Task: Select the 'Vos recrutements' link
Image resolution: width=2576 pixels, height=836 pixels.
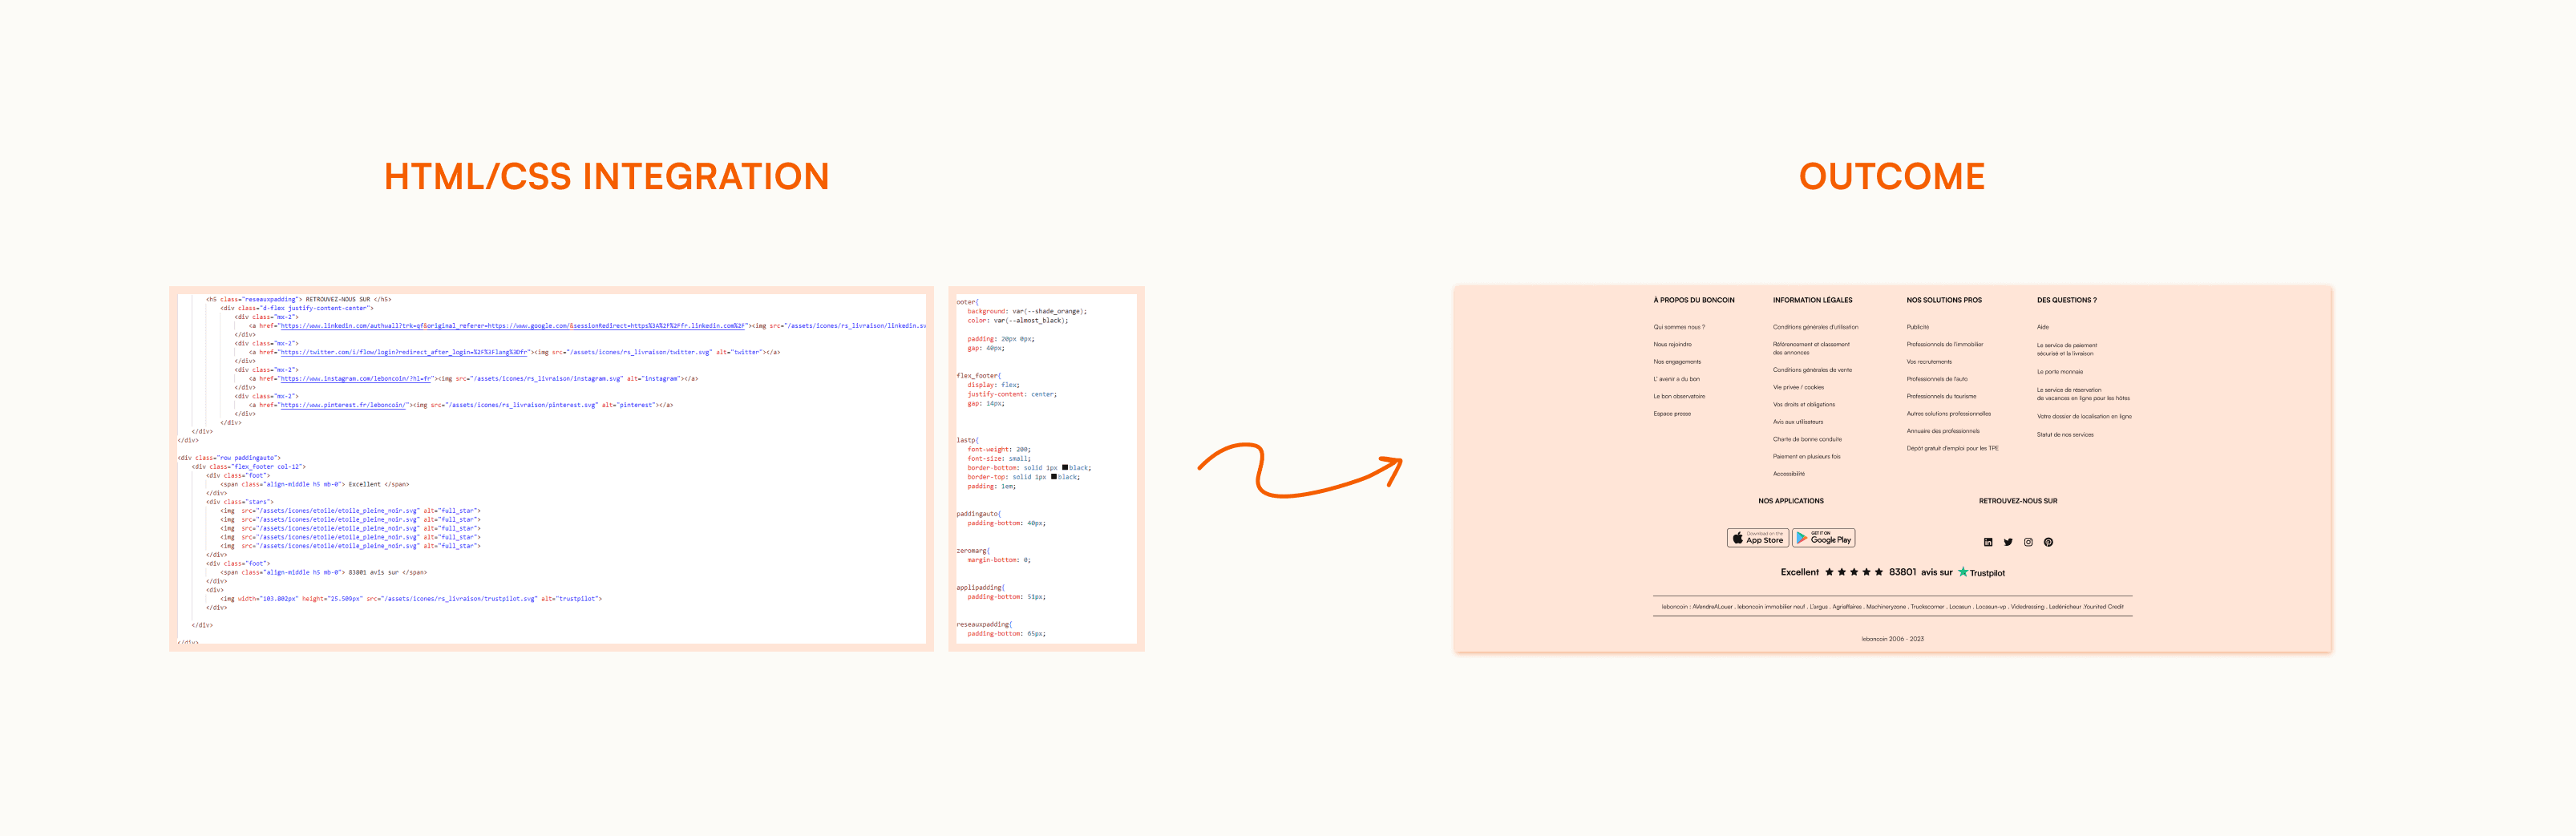Action: 1929,362
